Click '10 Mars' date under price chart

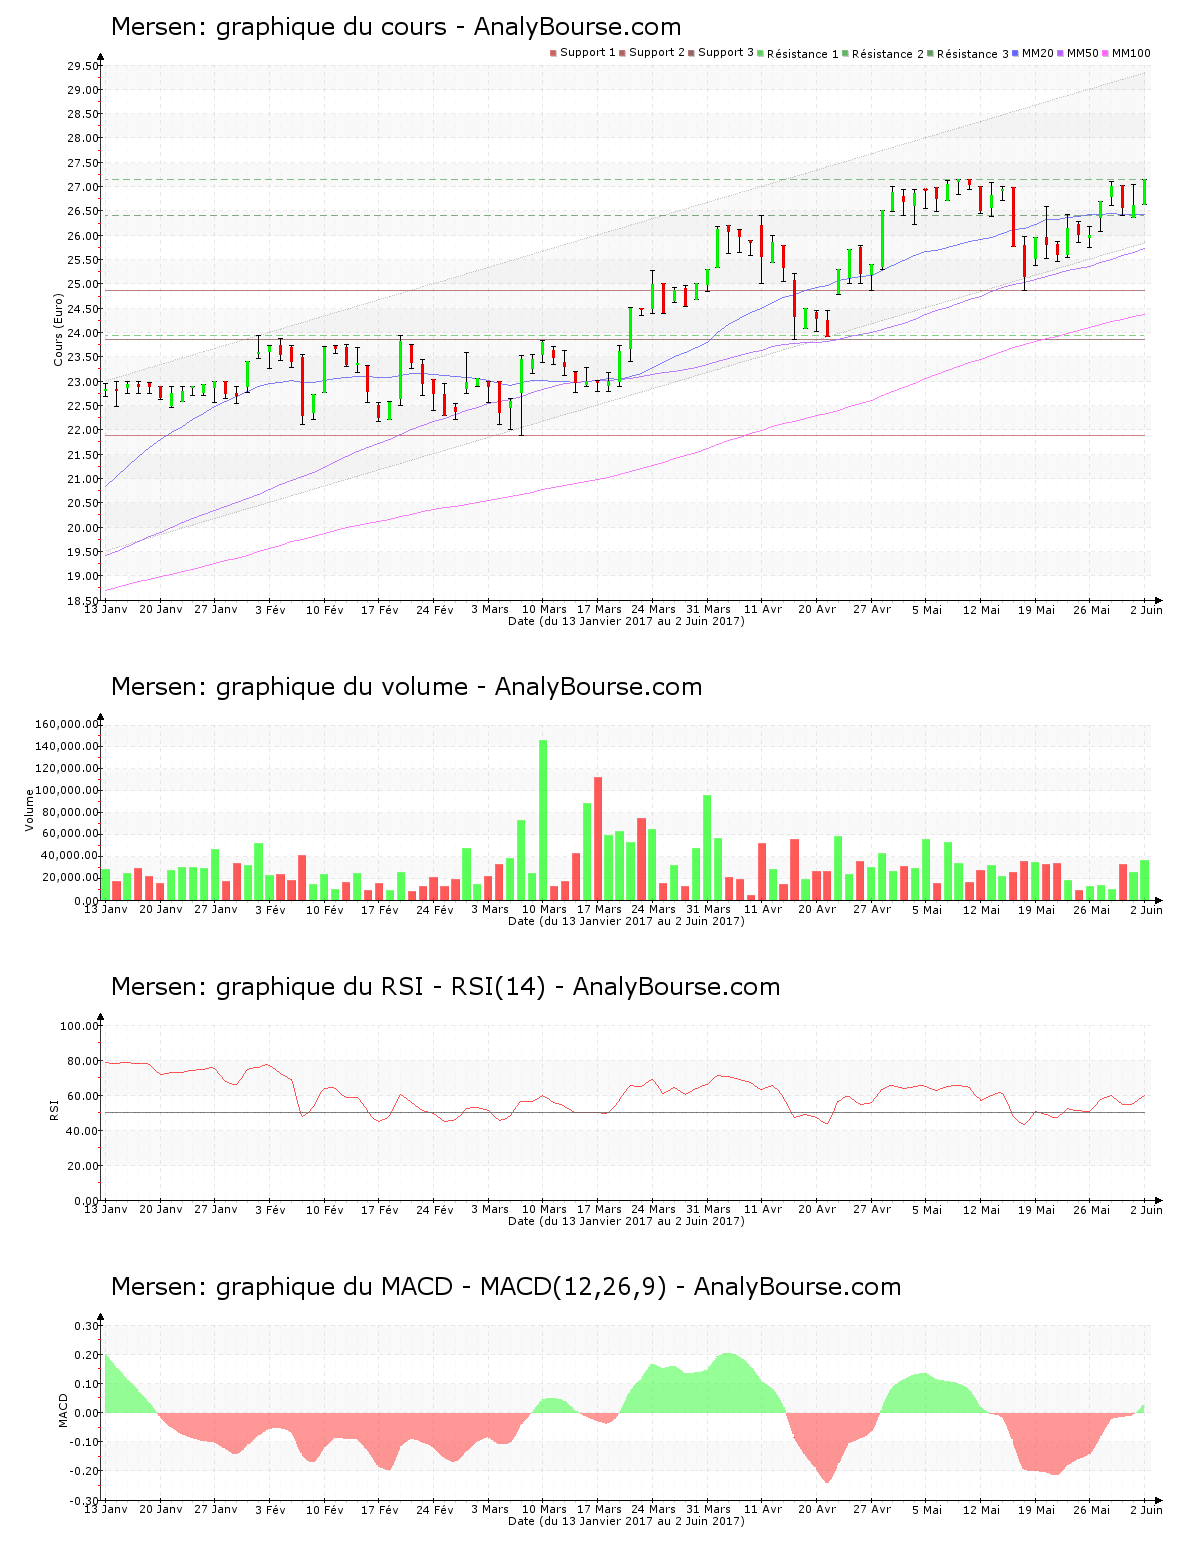544,609
